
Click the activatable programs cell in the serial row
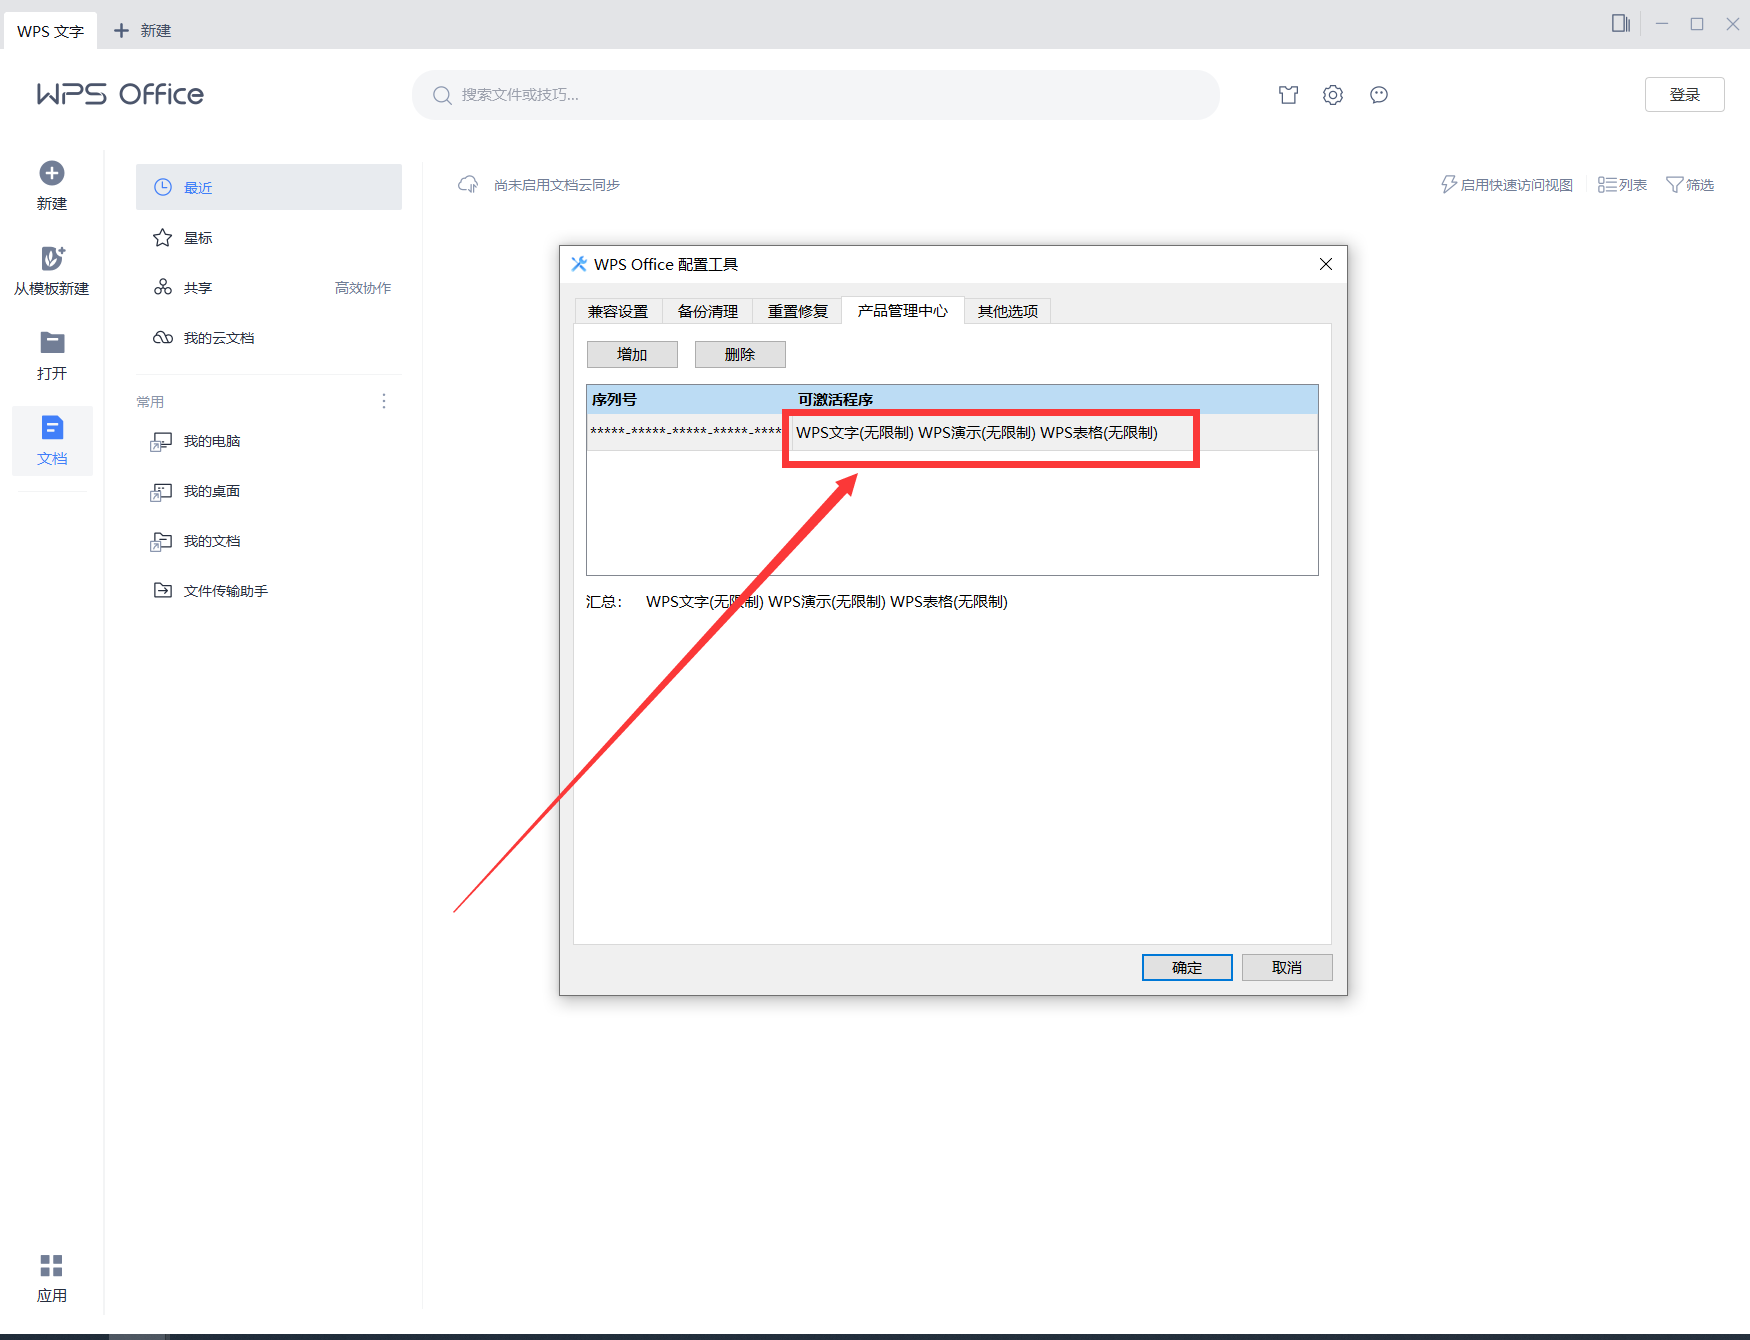[x=977, y=433]
